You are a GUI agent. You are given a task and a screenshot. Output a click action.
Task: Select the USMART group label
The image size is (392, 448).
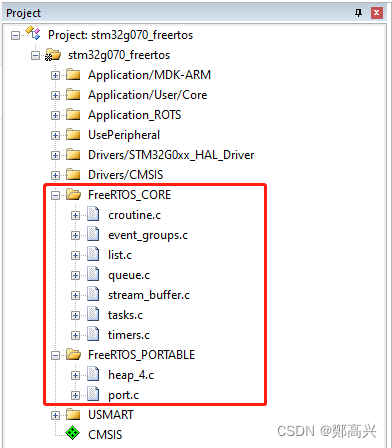tap(111, 415)
